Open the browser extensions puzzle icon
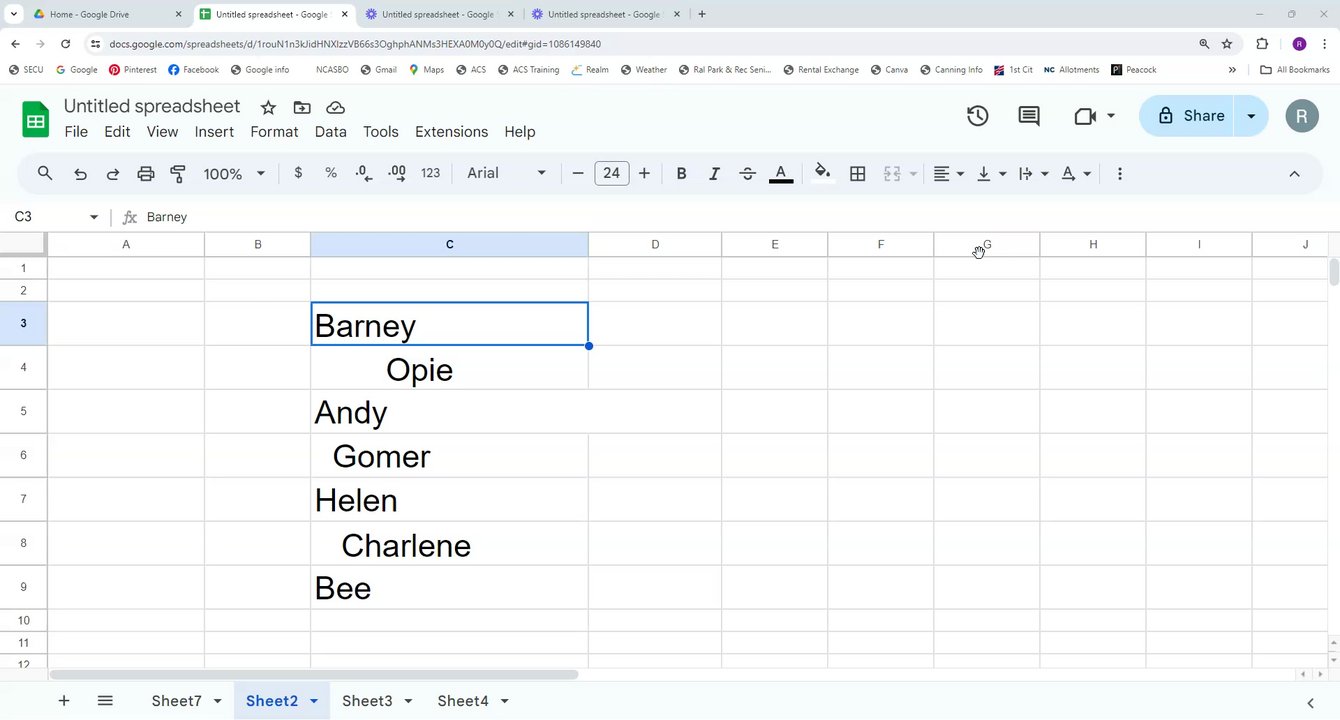 click(1262, 44)
